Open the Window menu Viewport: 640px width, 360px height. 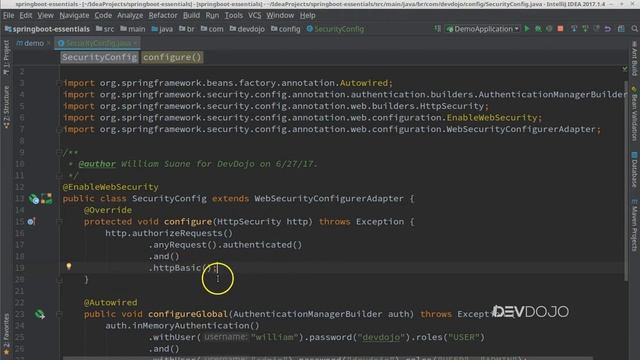coord(280,16)
